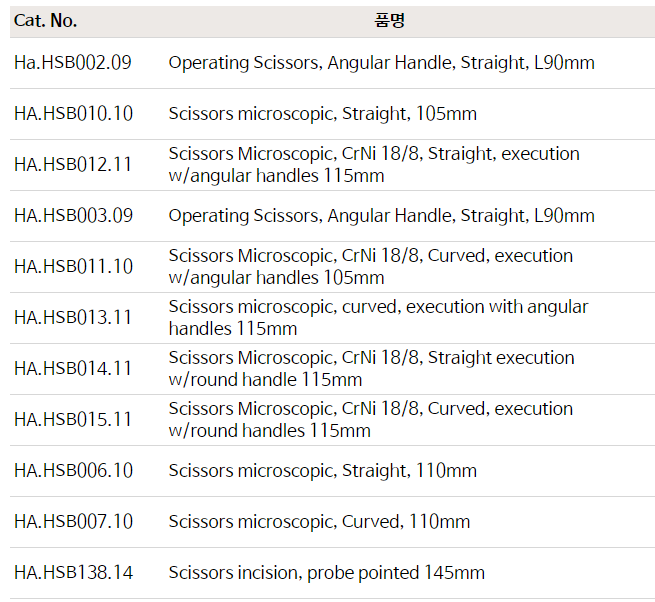Click 'Scissors microscopic, Straight, 105mm' description
Screen dimensions: 655x602
click(322, 114)
